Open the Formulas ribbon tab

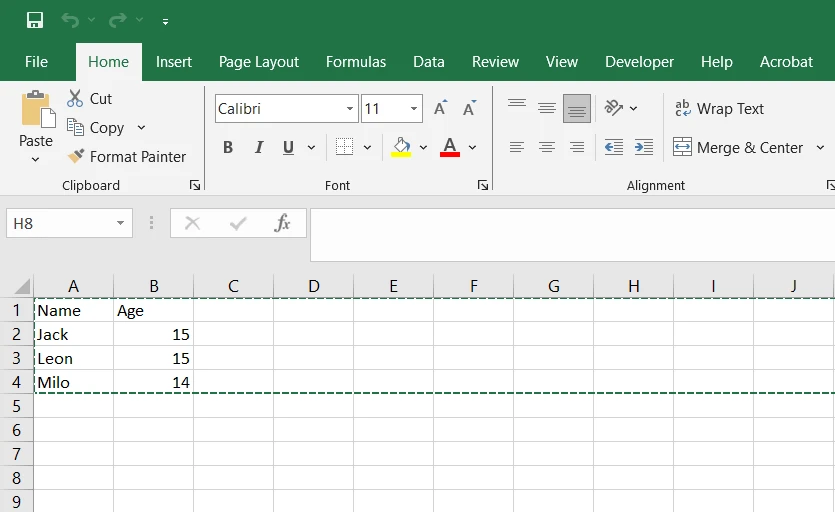355,61
